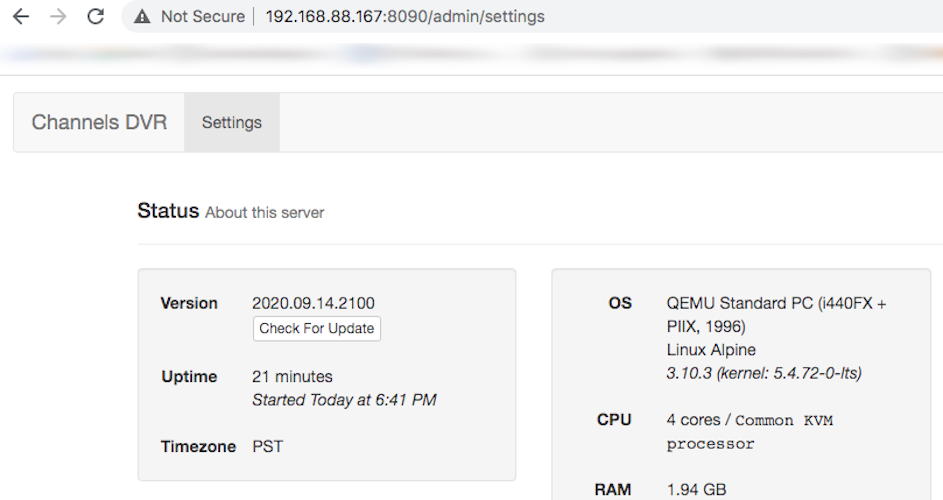Click the Not Secure warning icon
Screen dimensions: 943x500
142,17
